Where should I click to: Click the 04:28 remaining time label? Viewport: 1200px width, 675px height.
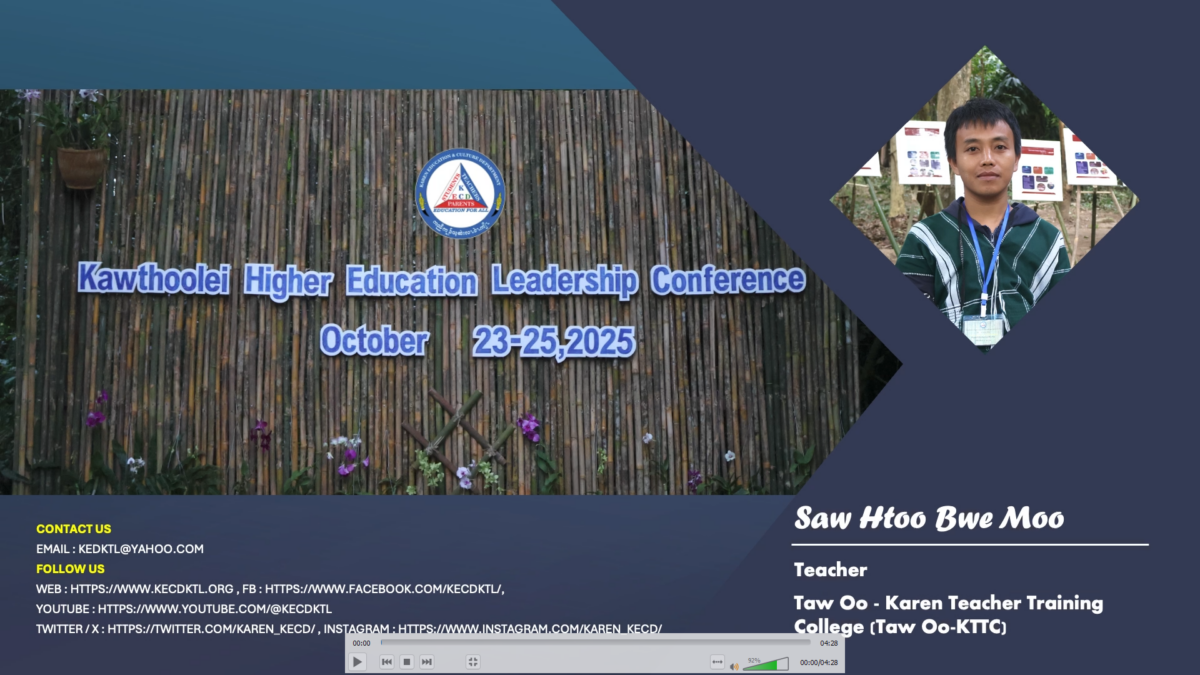pyautogui.click(x=828, y=643)
